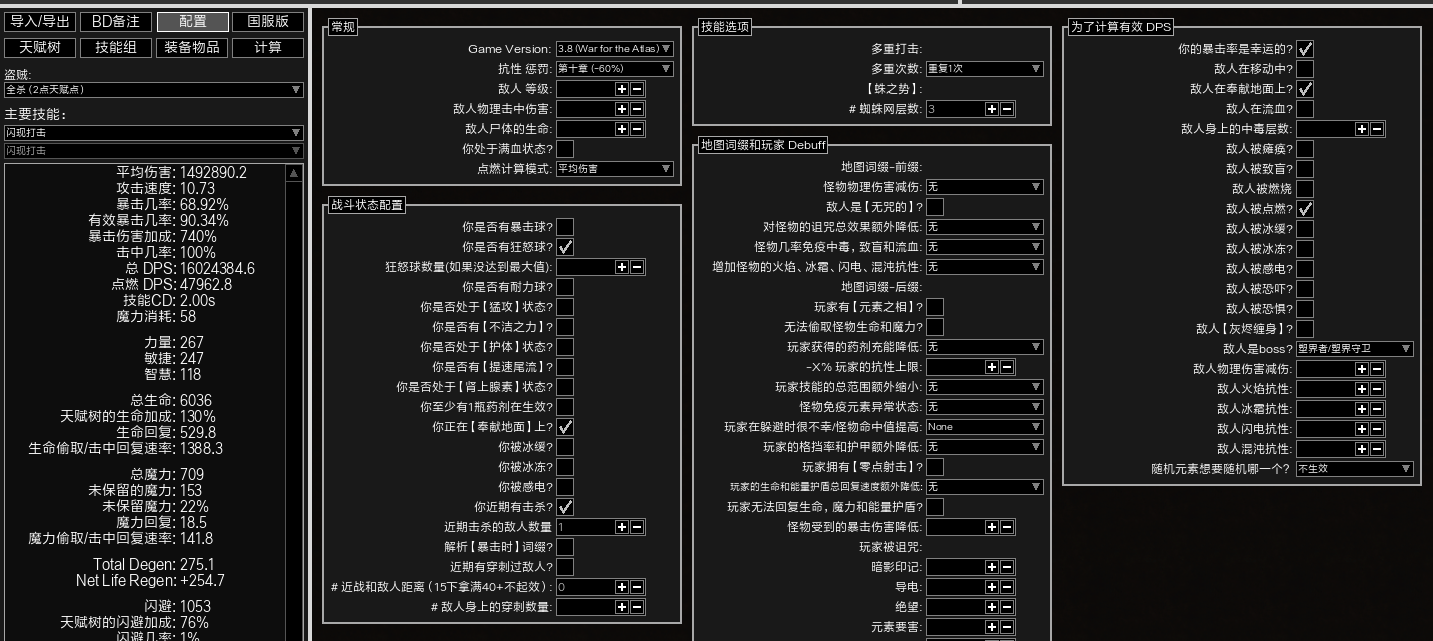Toggle 你是否有暴击球 checkbox

point(565,227)
